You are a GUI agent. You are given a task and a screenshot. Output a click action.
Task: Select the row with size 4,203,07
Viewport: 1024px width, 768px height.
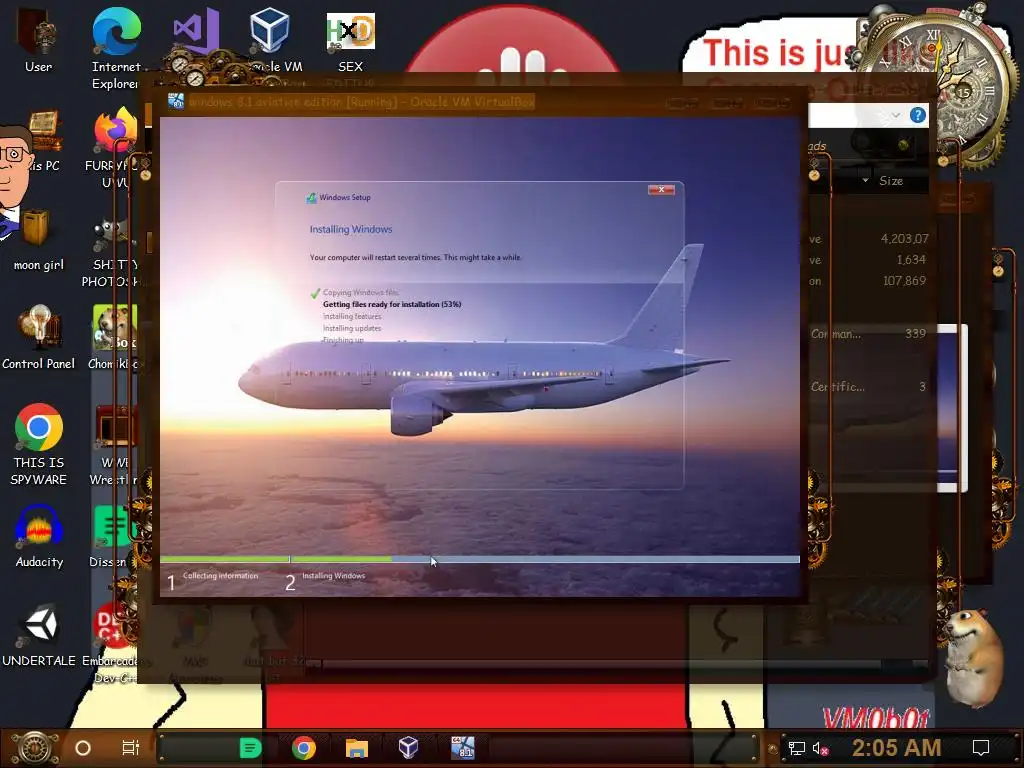869,239
